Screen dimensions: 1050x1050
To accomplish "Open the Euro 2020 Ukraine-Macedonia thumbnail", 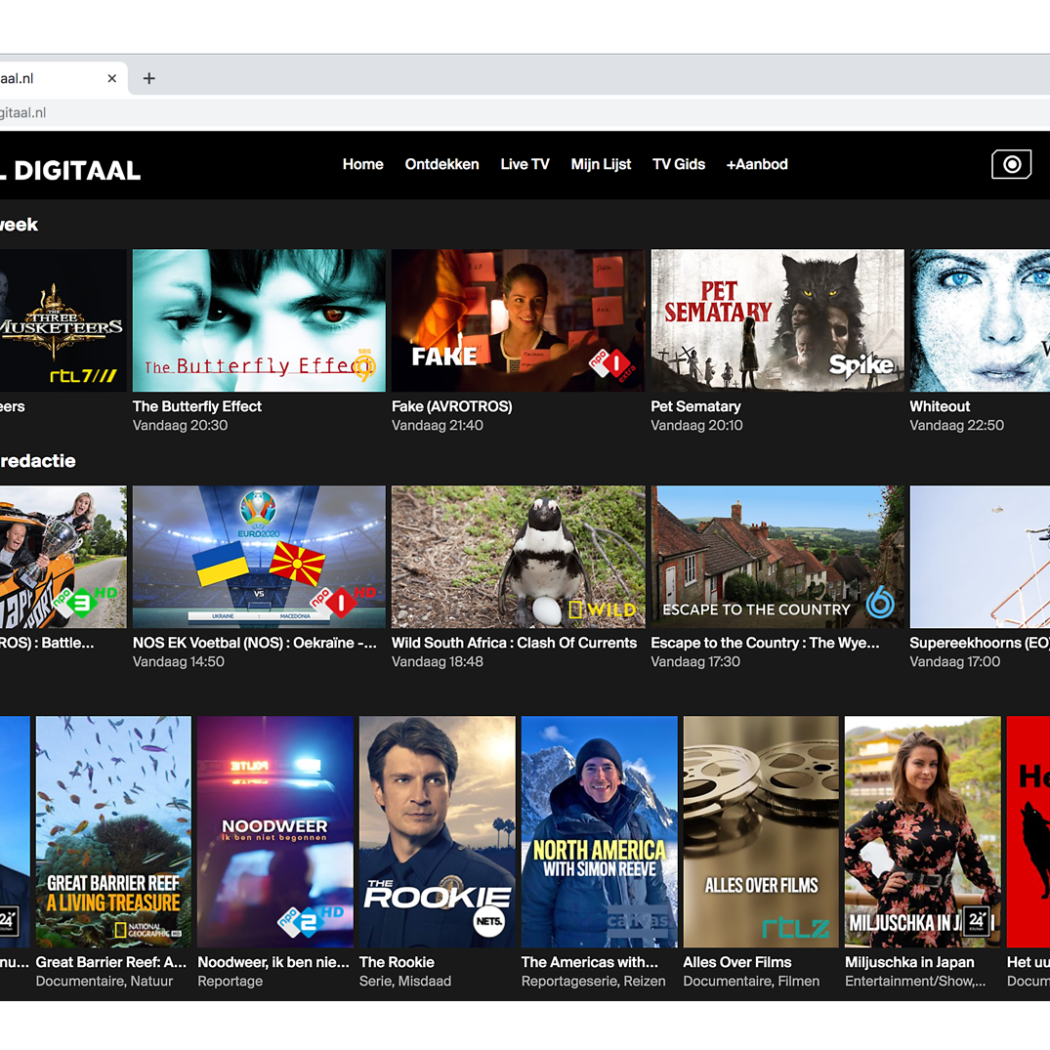I will click(x=259, y=556).
